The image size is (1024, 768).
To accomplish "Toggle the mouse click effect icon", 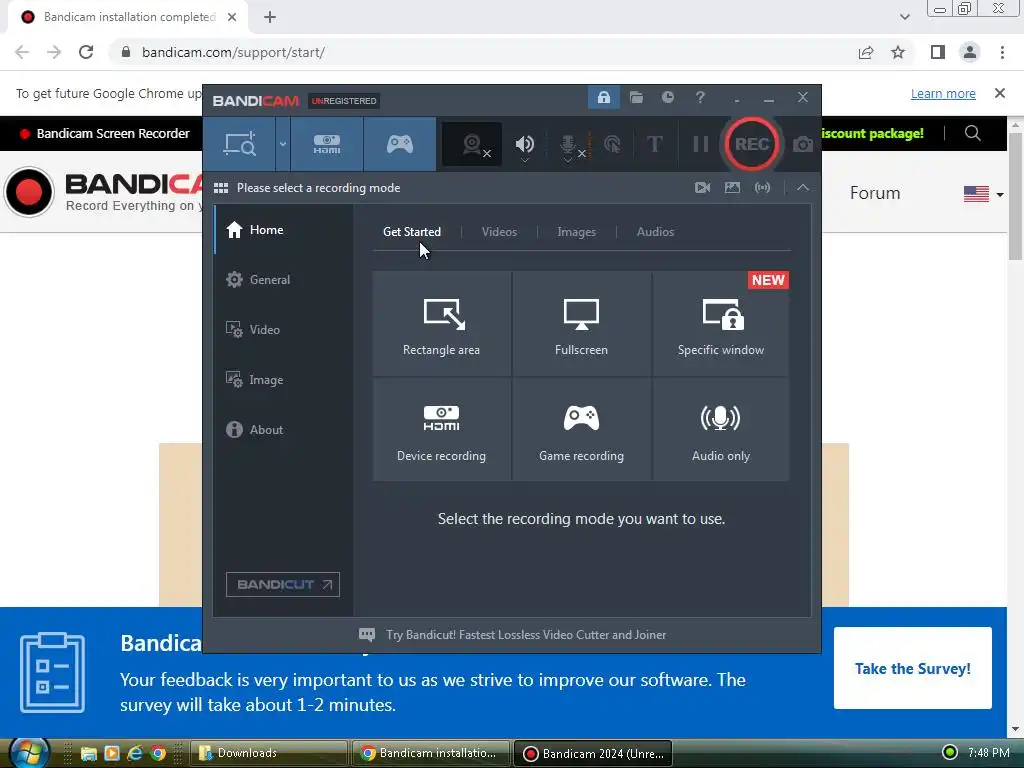I will (x=612, y=144).
